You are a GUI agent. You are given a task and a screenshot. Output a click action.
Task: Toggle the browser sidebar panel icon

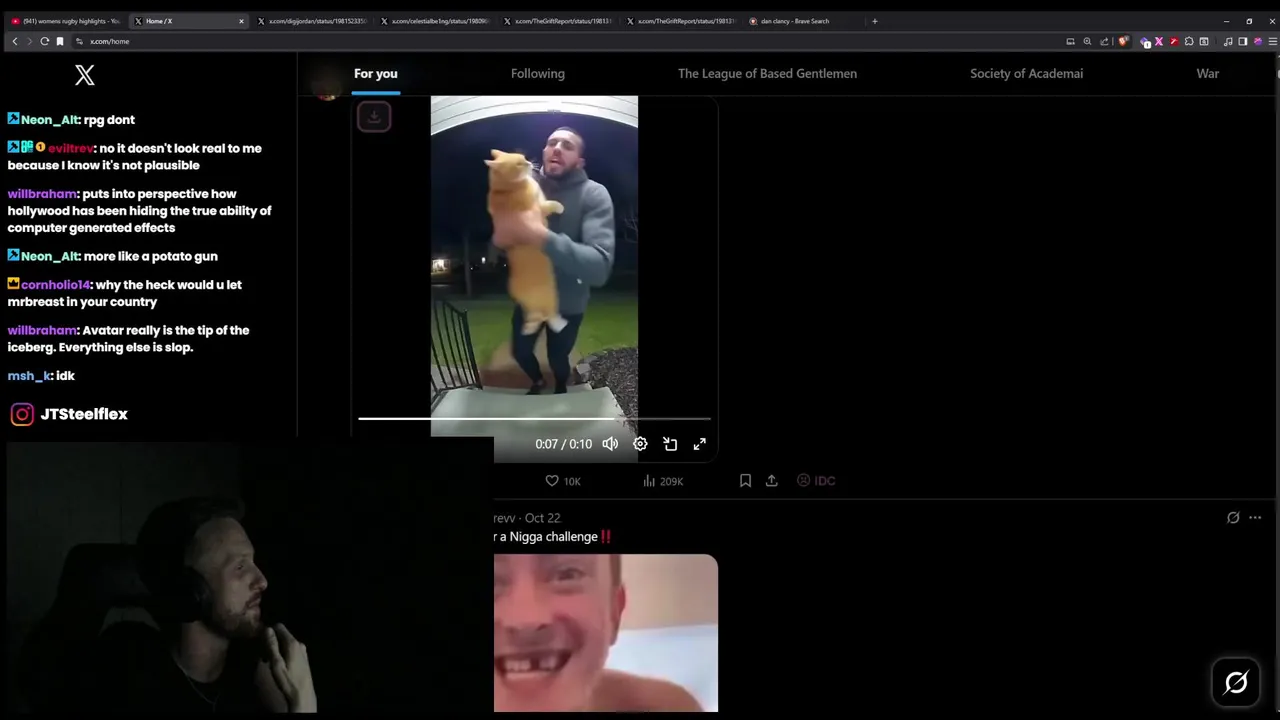(x=1243, y=41)
